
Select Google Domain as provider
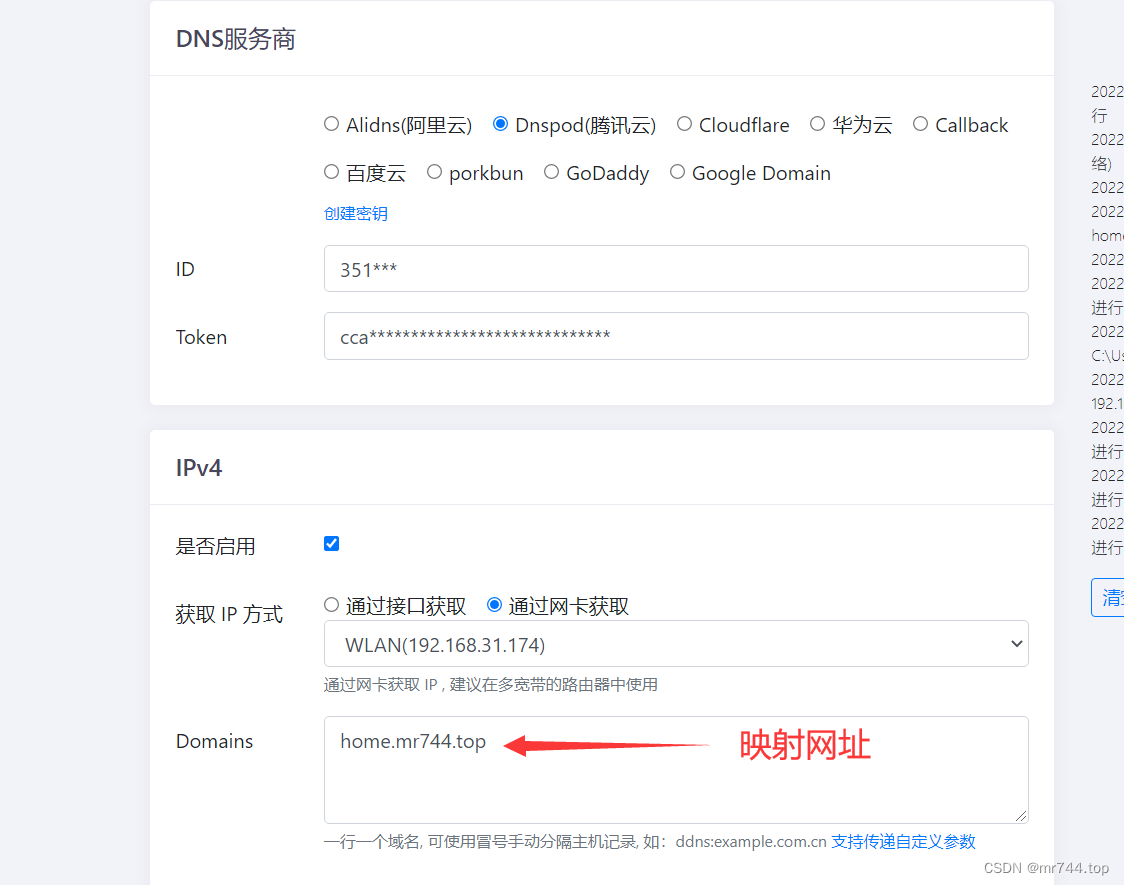coord(677,172)
